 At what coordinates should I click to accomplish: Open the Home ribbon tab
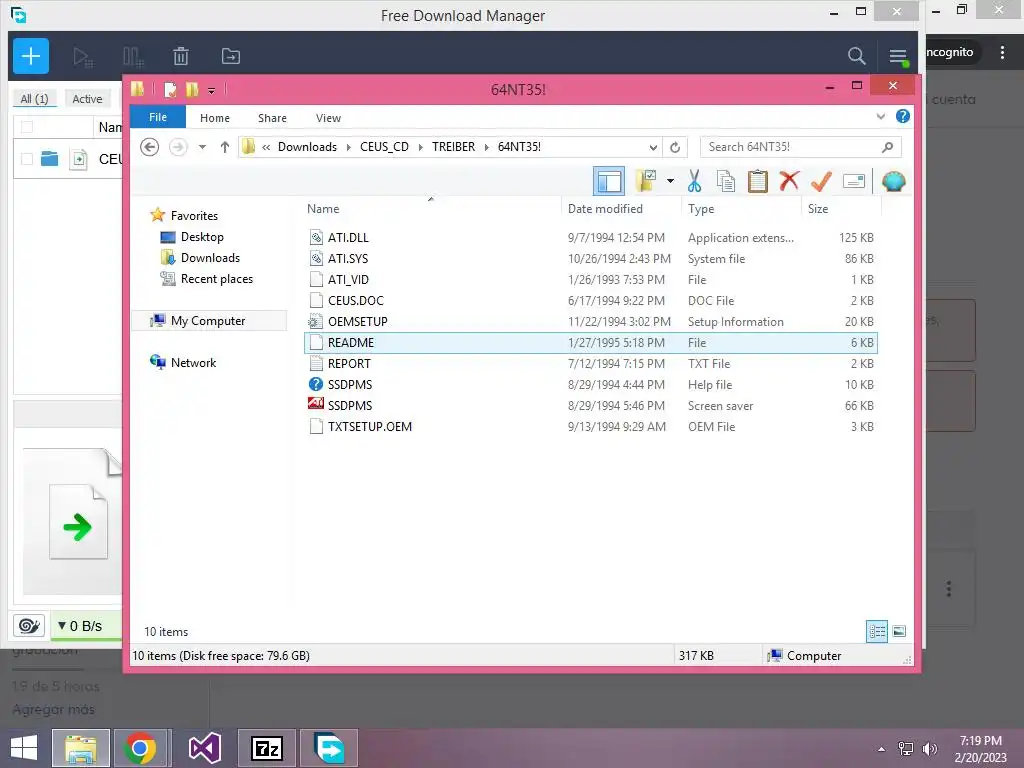(x=215, y=118)
